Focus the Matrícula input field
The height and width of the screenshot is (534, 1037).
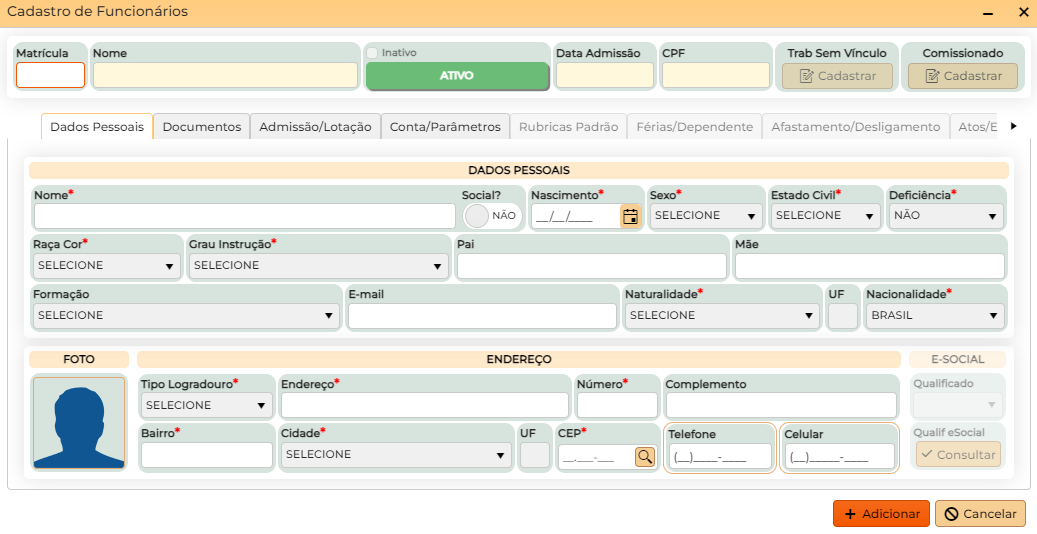pos(50,76)
